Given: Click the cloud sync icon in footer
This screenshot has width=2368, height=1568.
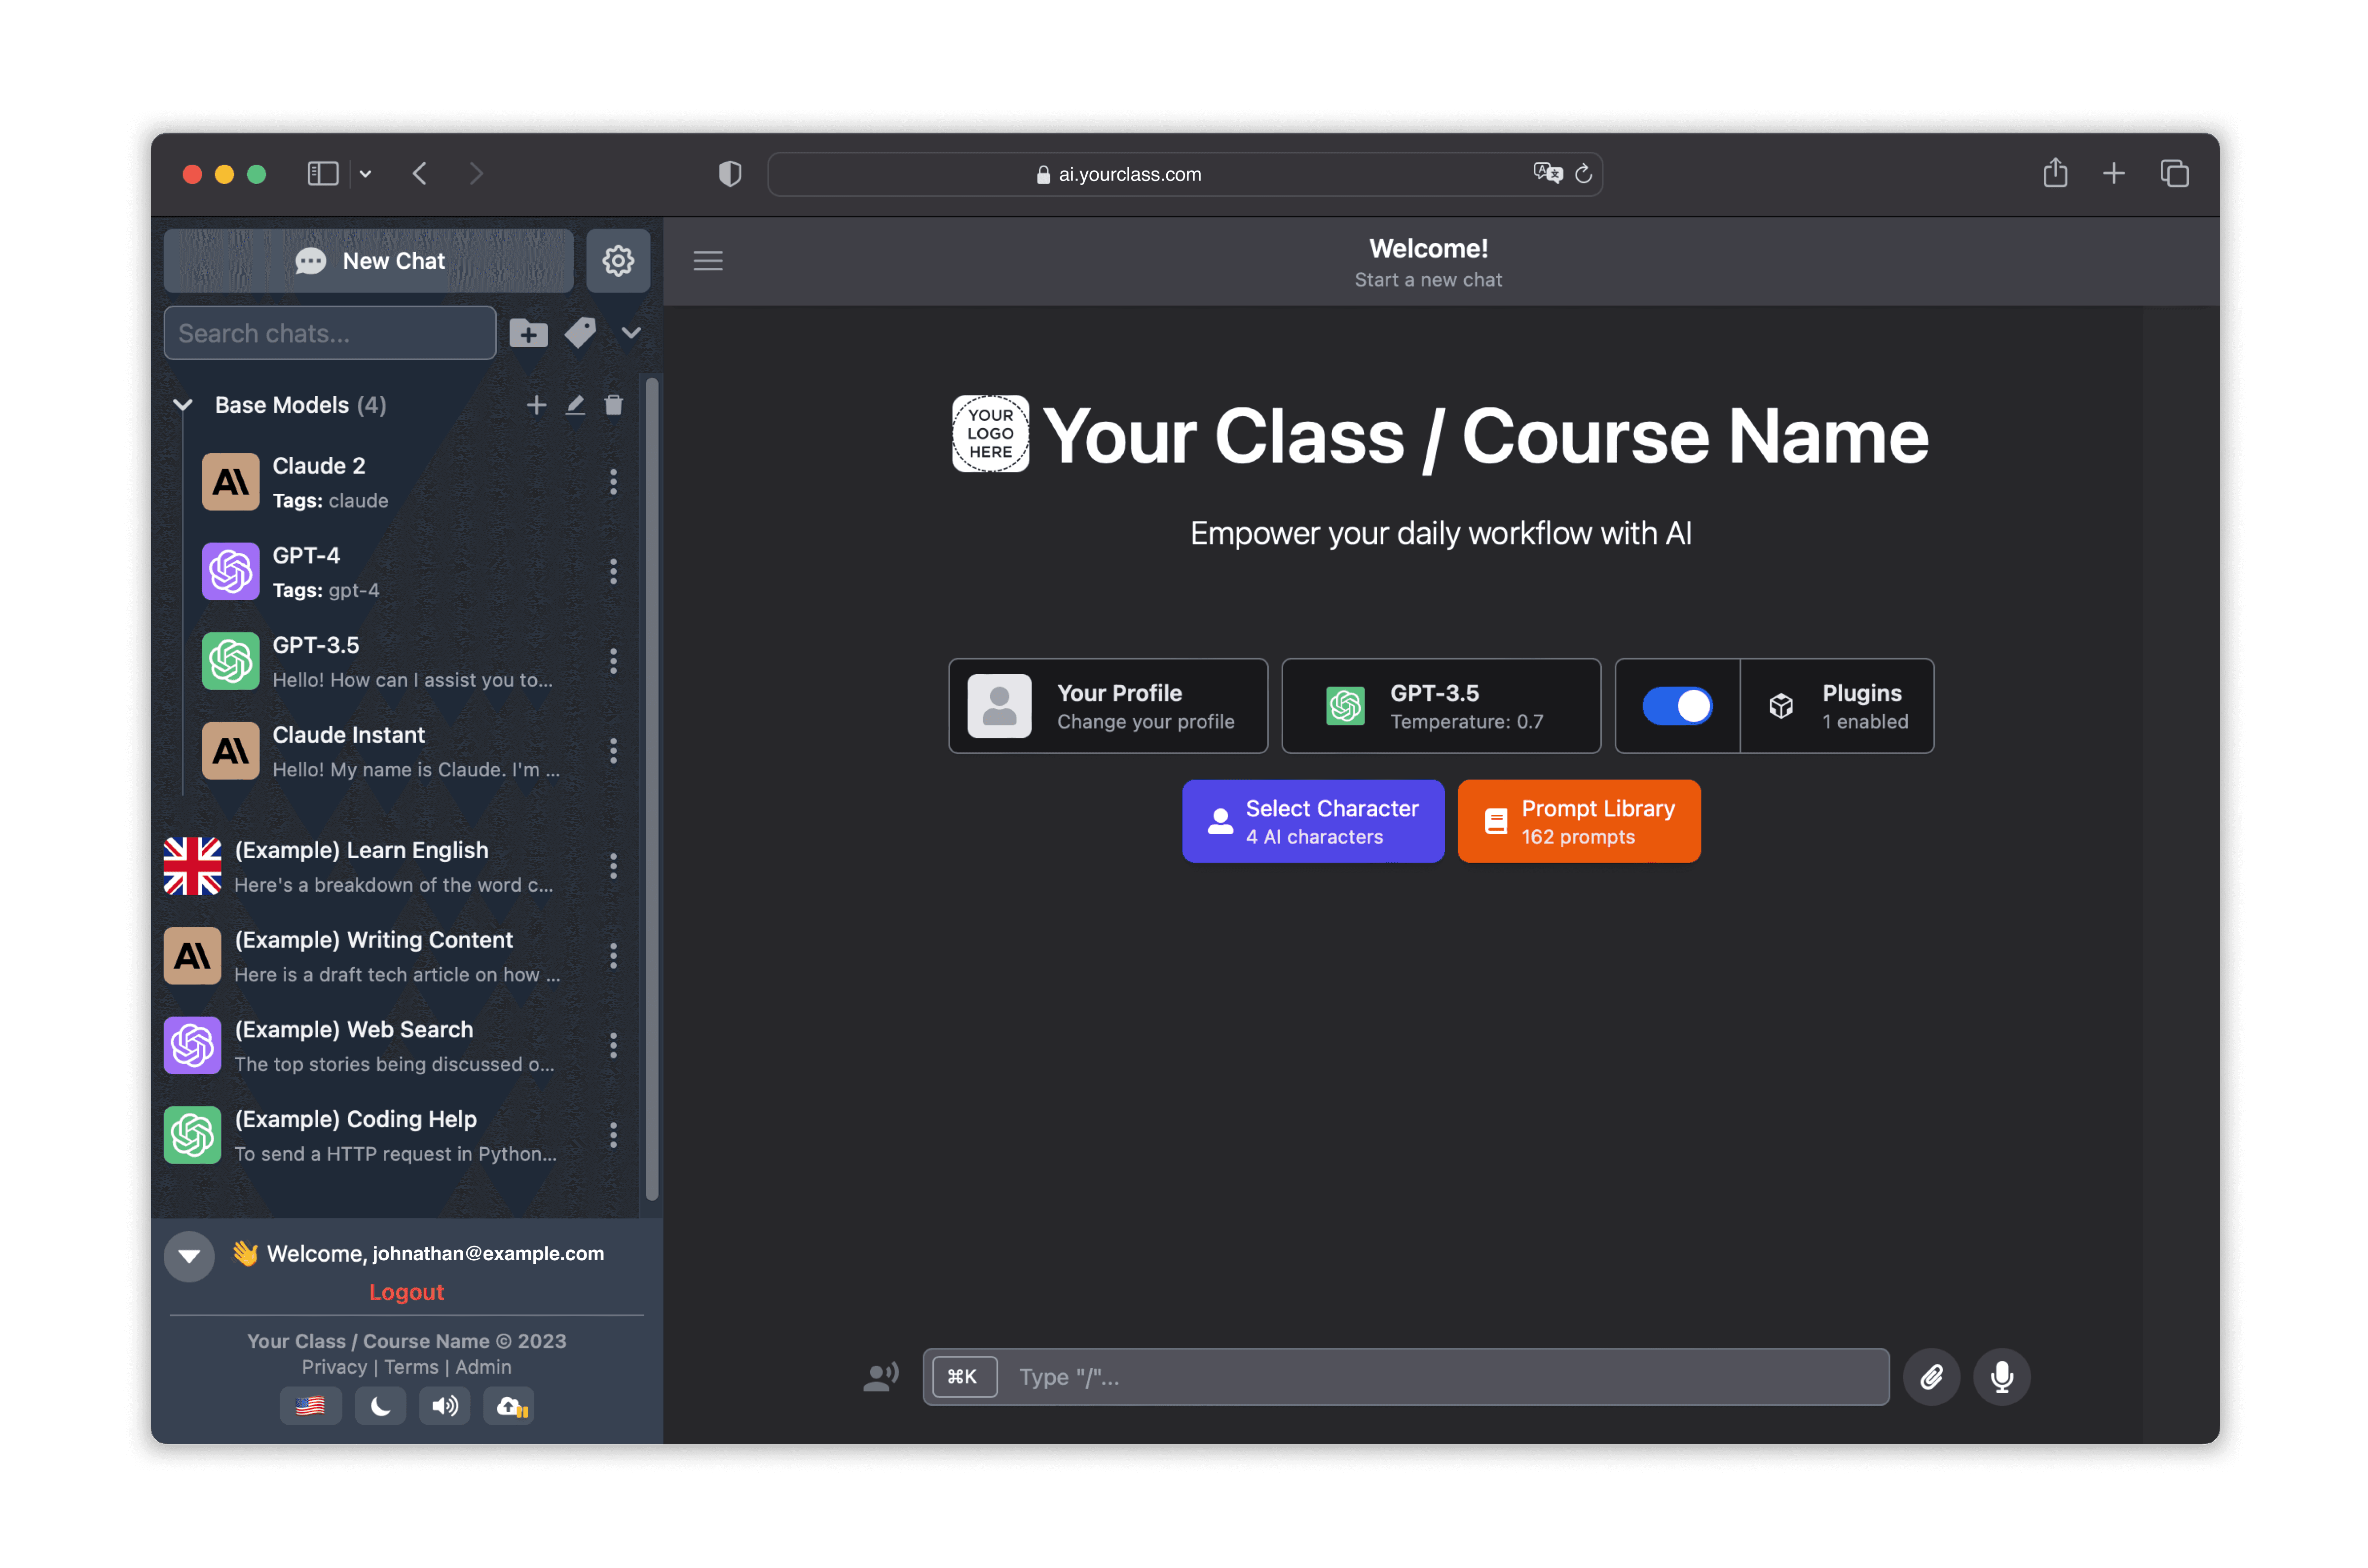Looking at the screenshot, I should pyautogui.click(x=510, y=1406).
